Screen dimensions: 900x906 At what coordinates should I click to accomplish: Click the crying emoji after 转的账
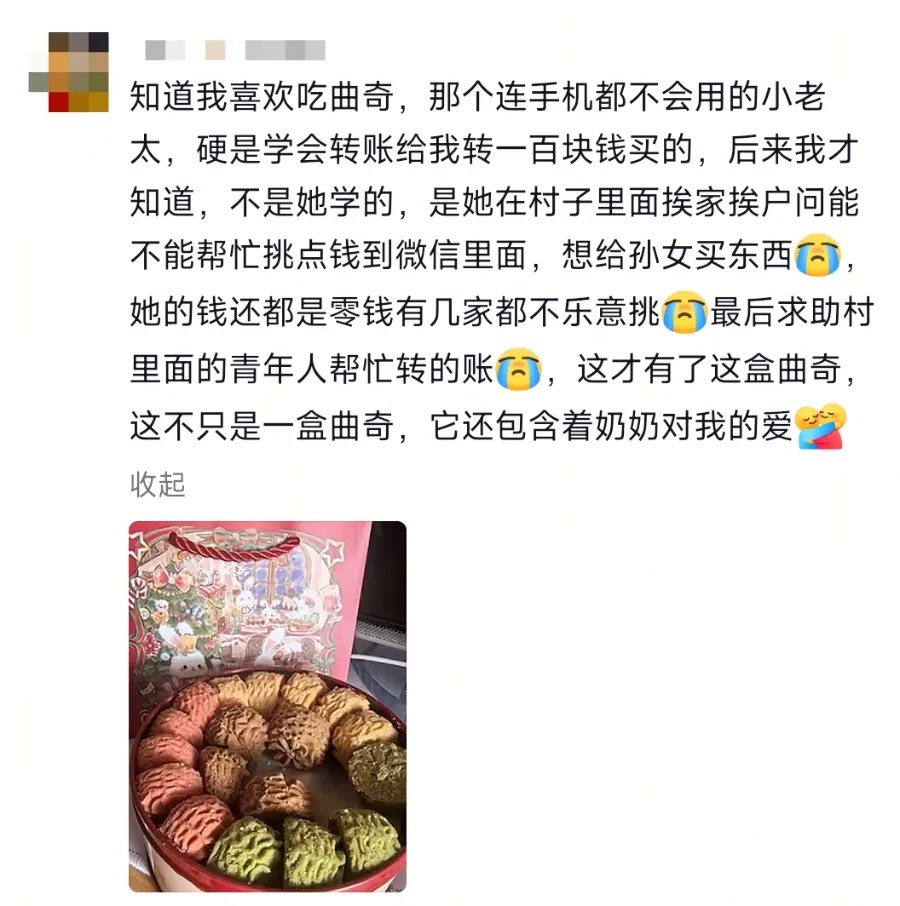coord(518,369)
